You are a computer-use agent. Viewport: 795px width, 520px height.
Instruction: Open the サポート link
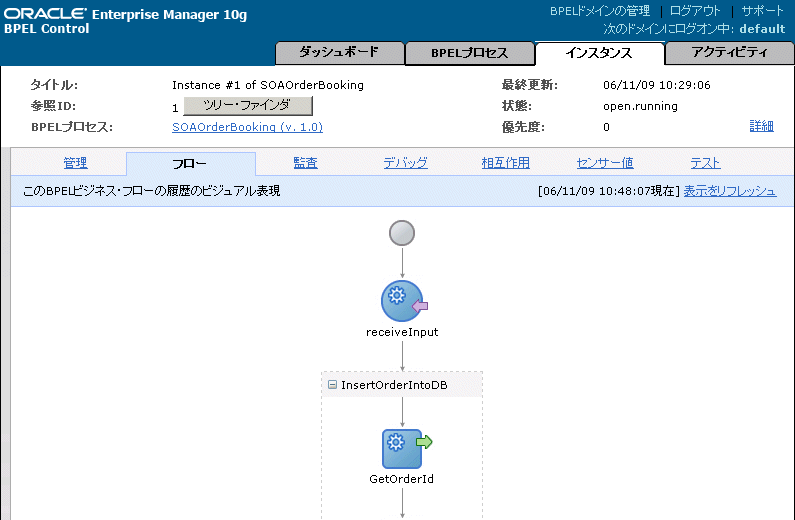[763, 11]
